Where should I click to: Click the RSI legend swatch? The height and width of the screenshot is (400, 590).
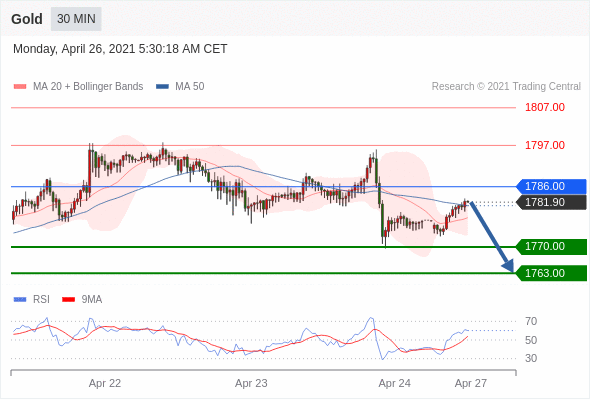(20, 300)
